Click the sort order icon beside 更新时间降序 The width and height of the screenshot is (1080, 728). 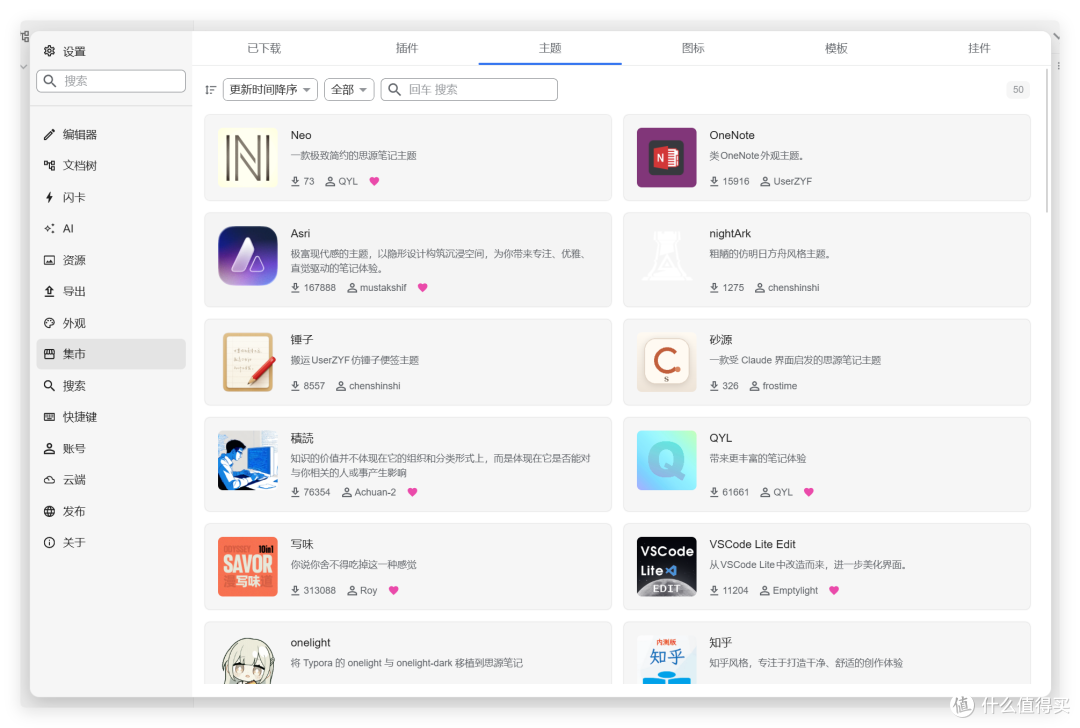pos(211,90)
